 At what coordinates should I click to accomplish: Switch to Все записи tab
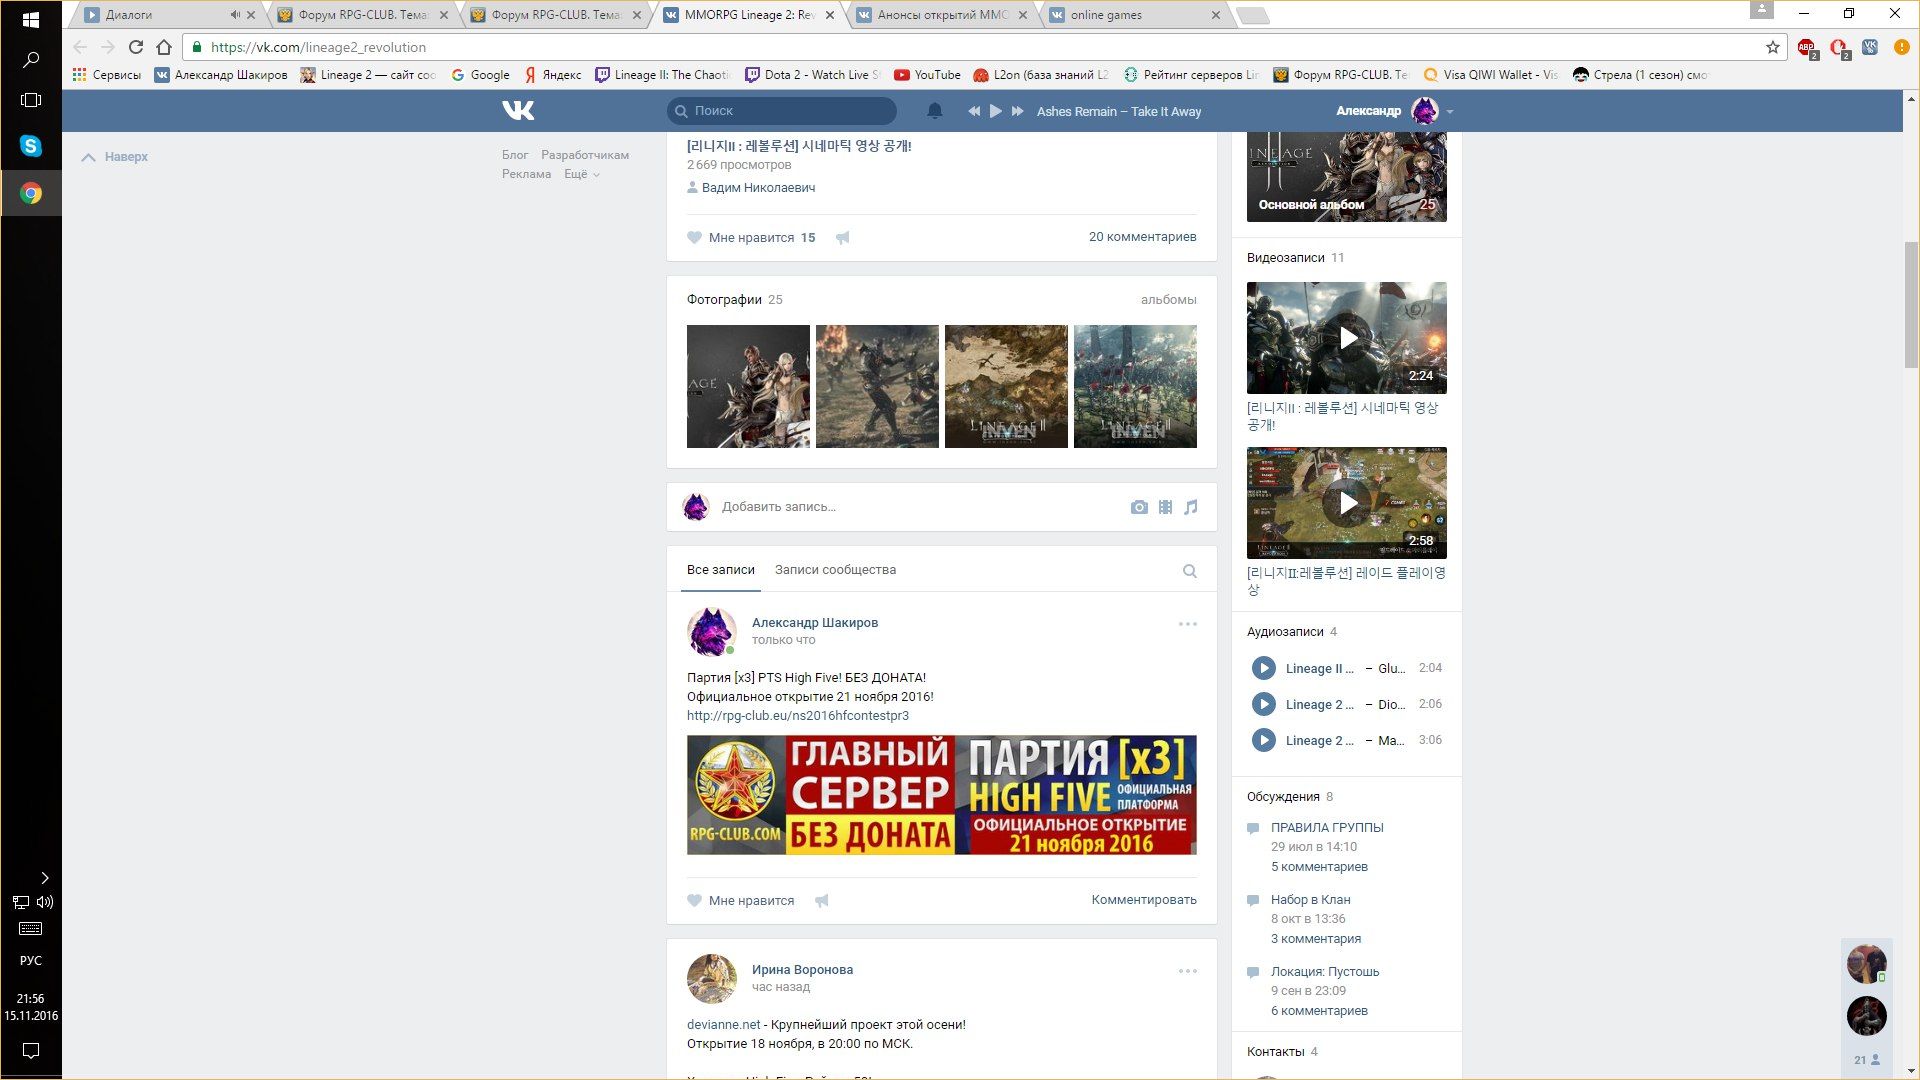[x=720, y=570]
